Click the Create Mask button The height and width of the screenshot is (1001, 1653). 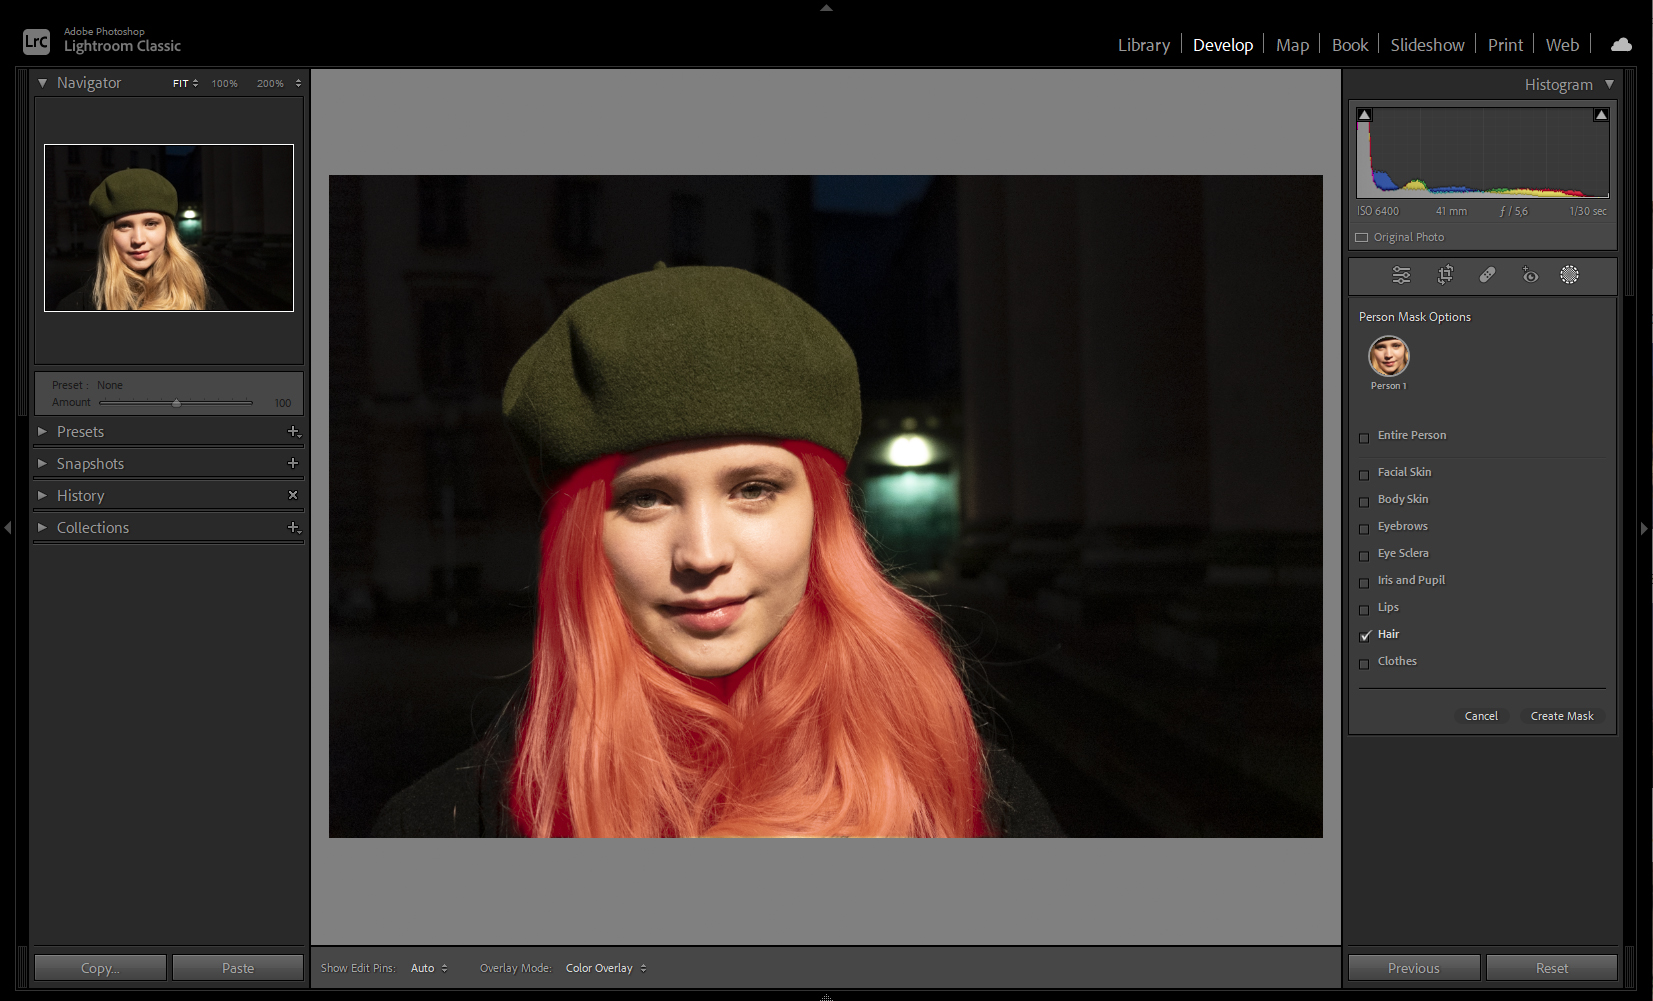[x=1561, y=716]
